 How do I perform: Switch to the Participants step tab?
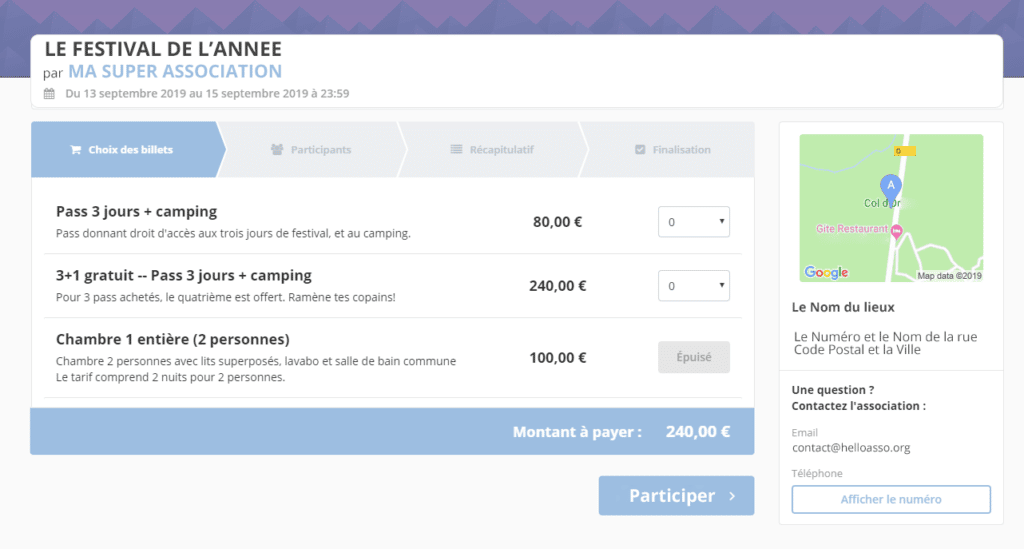(x=312, y=149)
